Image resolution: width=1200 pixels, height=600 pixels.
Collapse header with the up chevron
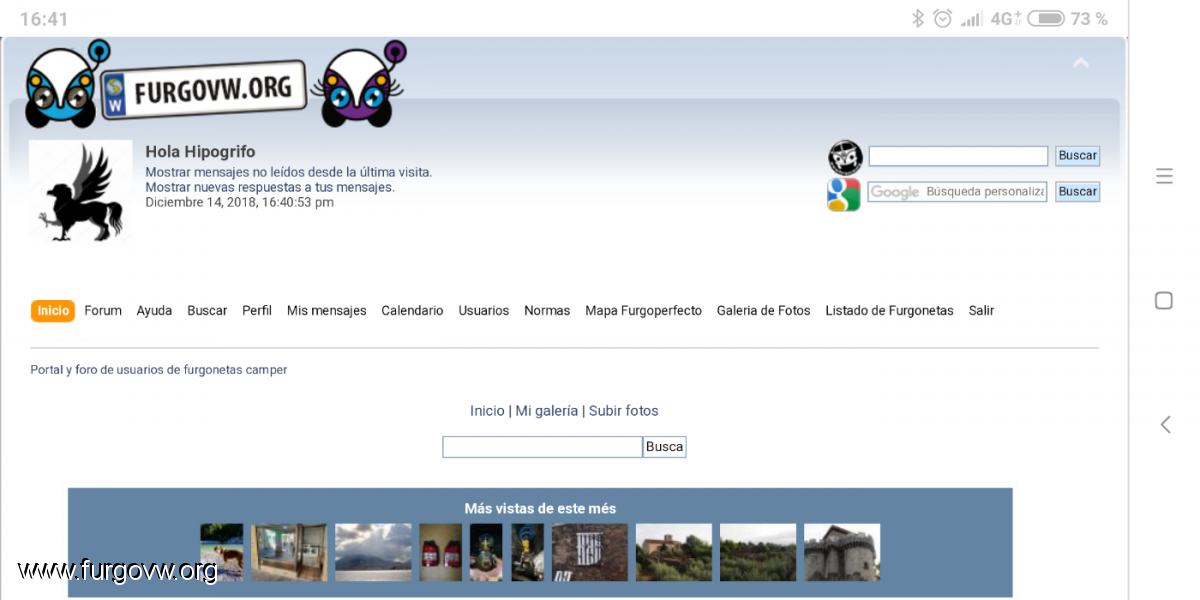(x=1080, y=63)
